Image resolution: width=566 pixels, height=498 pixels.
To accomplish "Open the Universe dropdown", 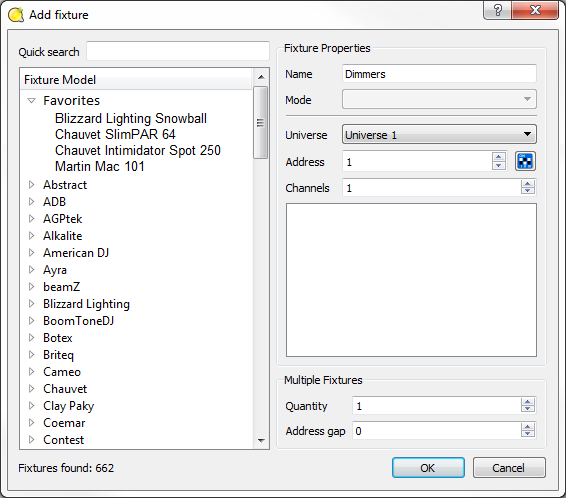I will [x=439, y=135].
